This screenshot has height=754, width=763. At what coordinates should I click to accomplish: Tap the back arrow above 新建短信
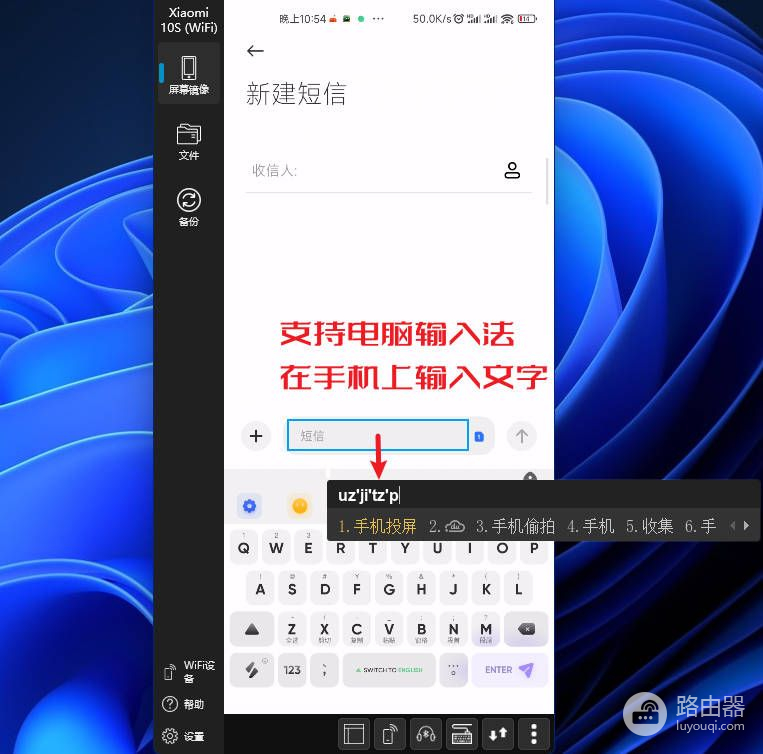click(255, 51)
